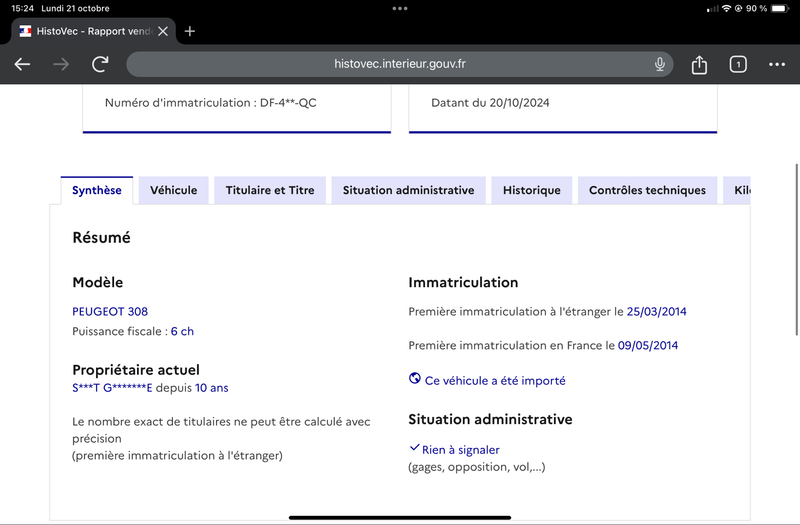Click the PEUGEOT 308 model text

pos(110,312)
